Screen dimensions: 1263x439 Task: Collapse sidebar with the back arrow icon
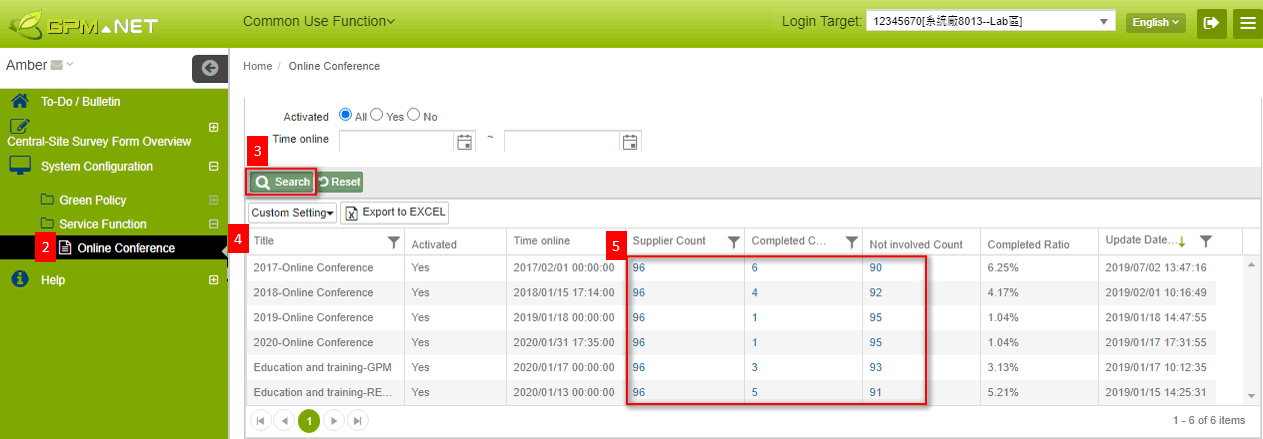210,68
